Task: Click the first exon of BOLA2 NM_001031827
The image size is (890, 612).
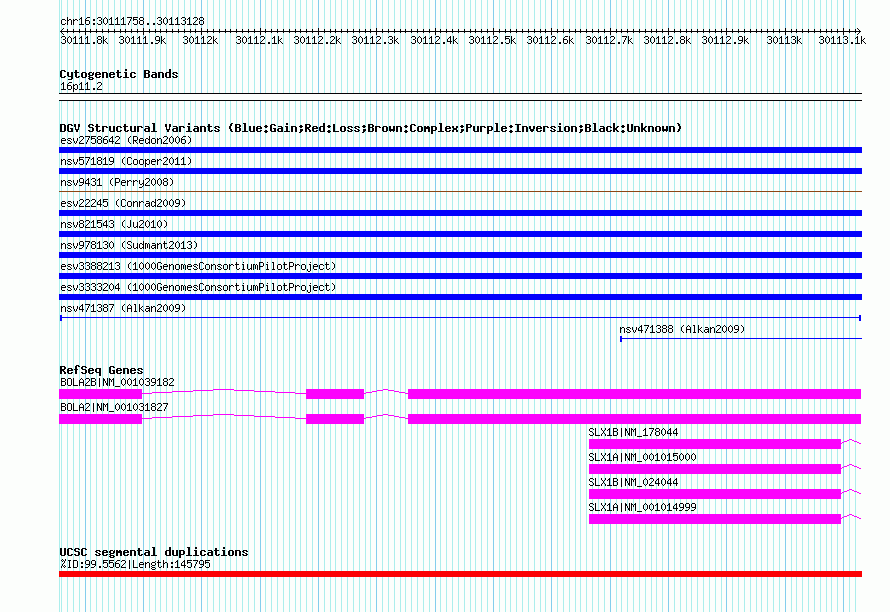Action: 100,419
